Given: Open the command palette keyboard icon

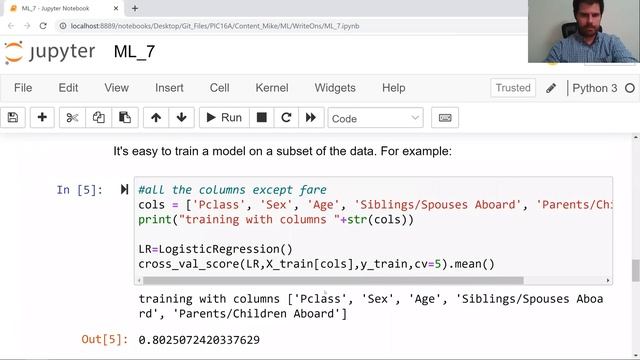Looking at the screenshot, I should (x=445, y=118).
